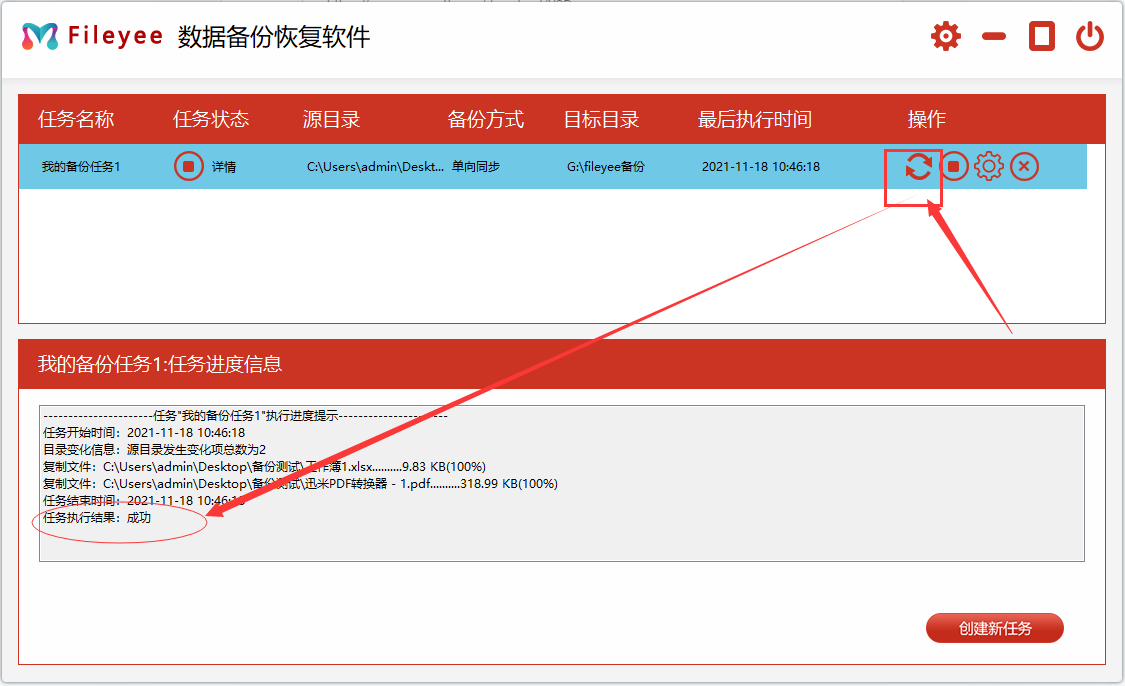Click the 任务状态 column header
The width and height of the screenshot is (1125, 686).
pyautogui.click(x=211, y=120)
